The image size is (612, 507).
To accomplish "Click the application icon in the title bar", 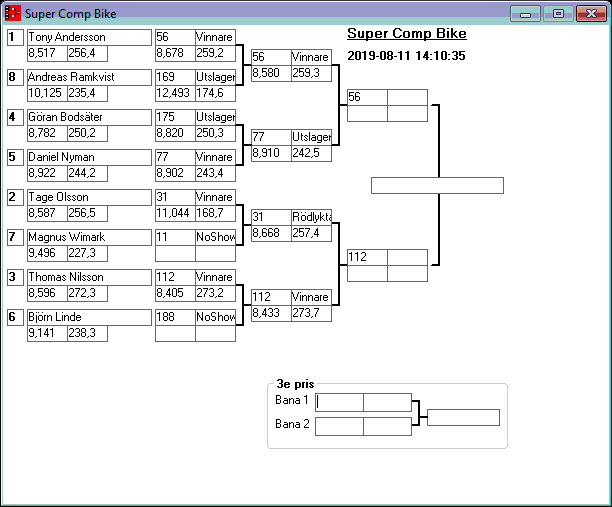I will tap(13, 14).
